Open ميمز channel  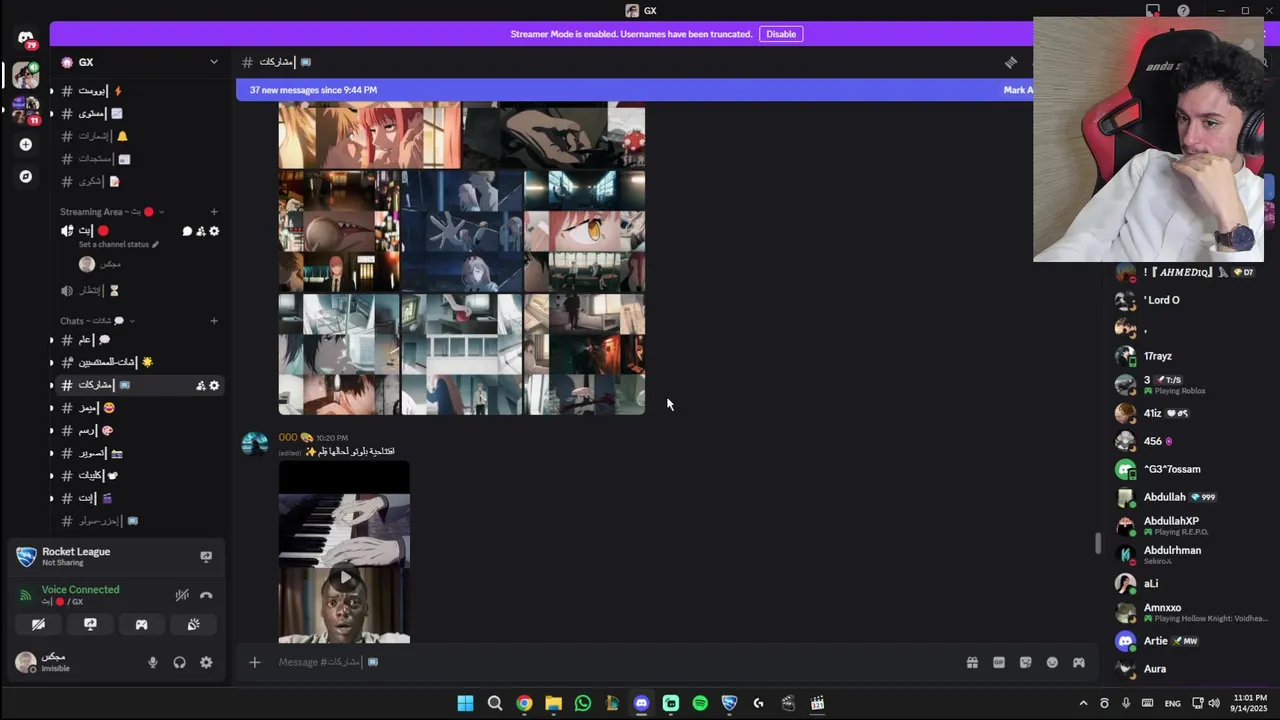138,408
